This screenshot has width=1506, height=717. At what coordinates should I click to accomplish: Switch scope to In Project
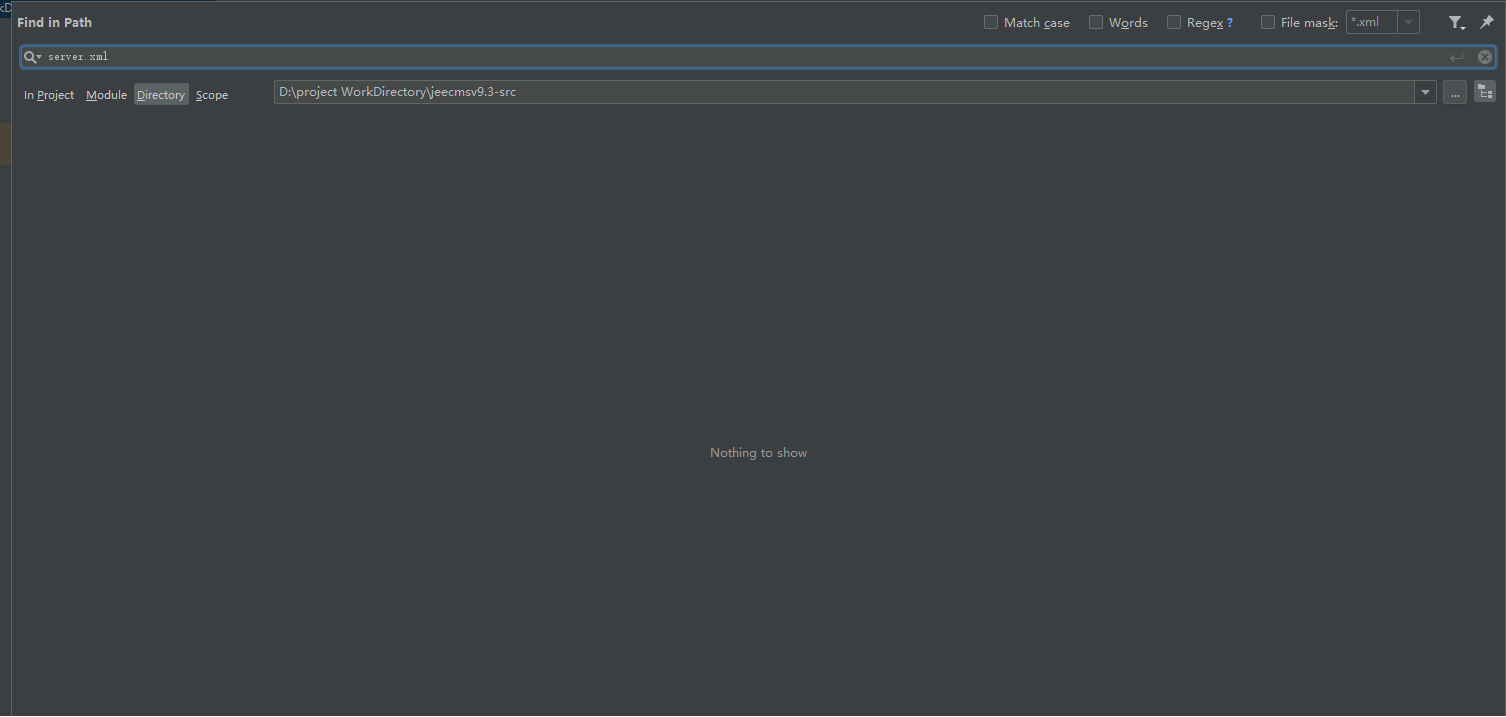(x=49, y=95)
